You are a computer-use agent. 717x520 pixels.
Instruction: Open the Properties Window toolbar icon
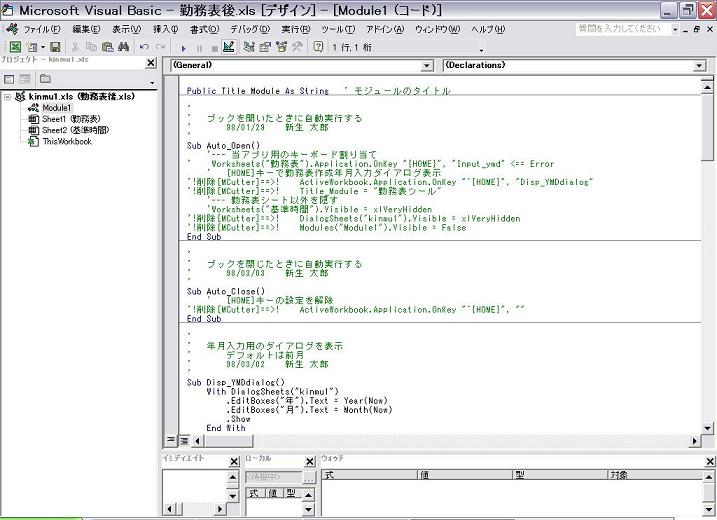265,47
